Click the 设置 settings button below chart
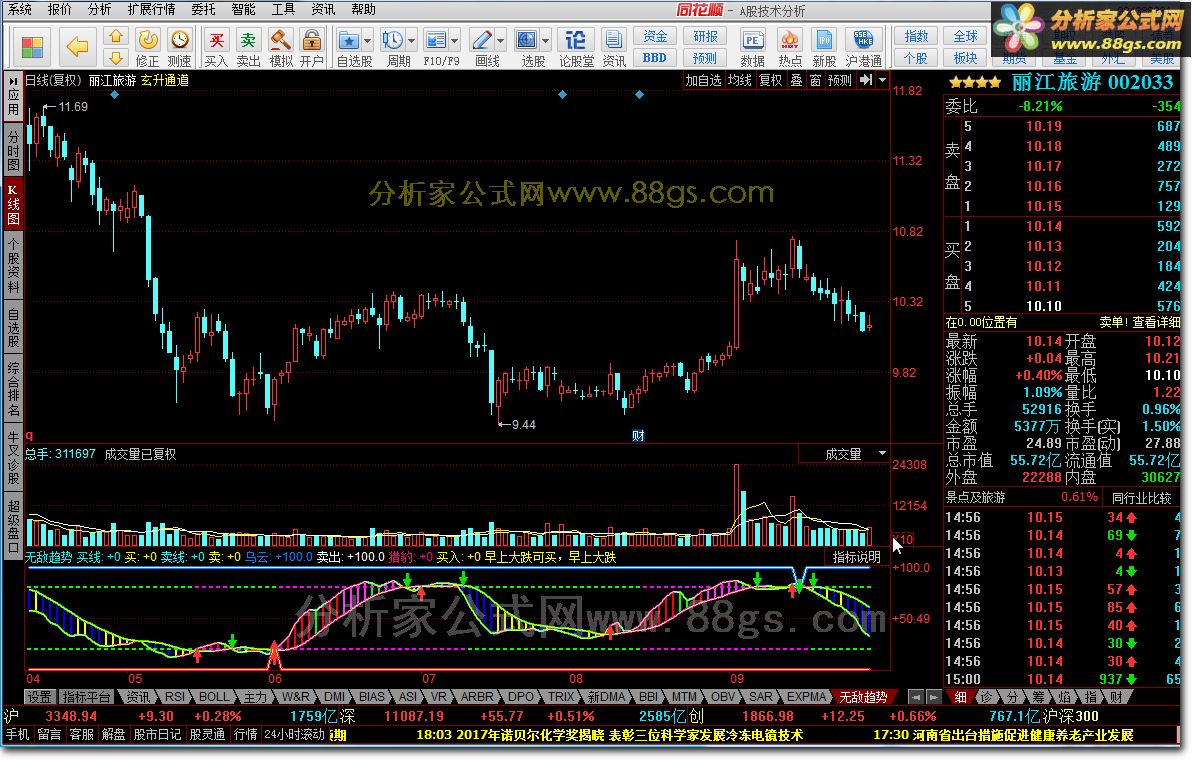 click(40, 697)
